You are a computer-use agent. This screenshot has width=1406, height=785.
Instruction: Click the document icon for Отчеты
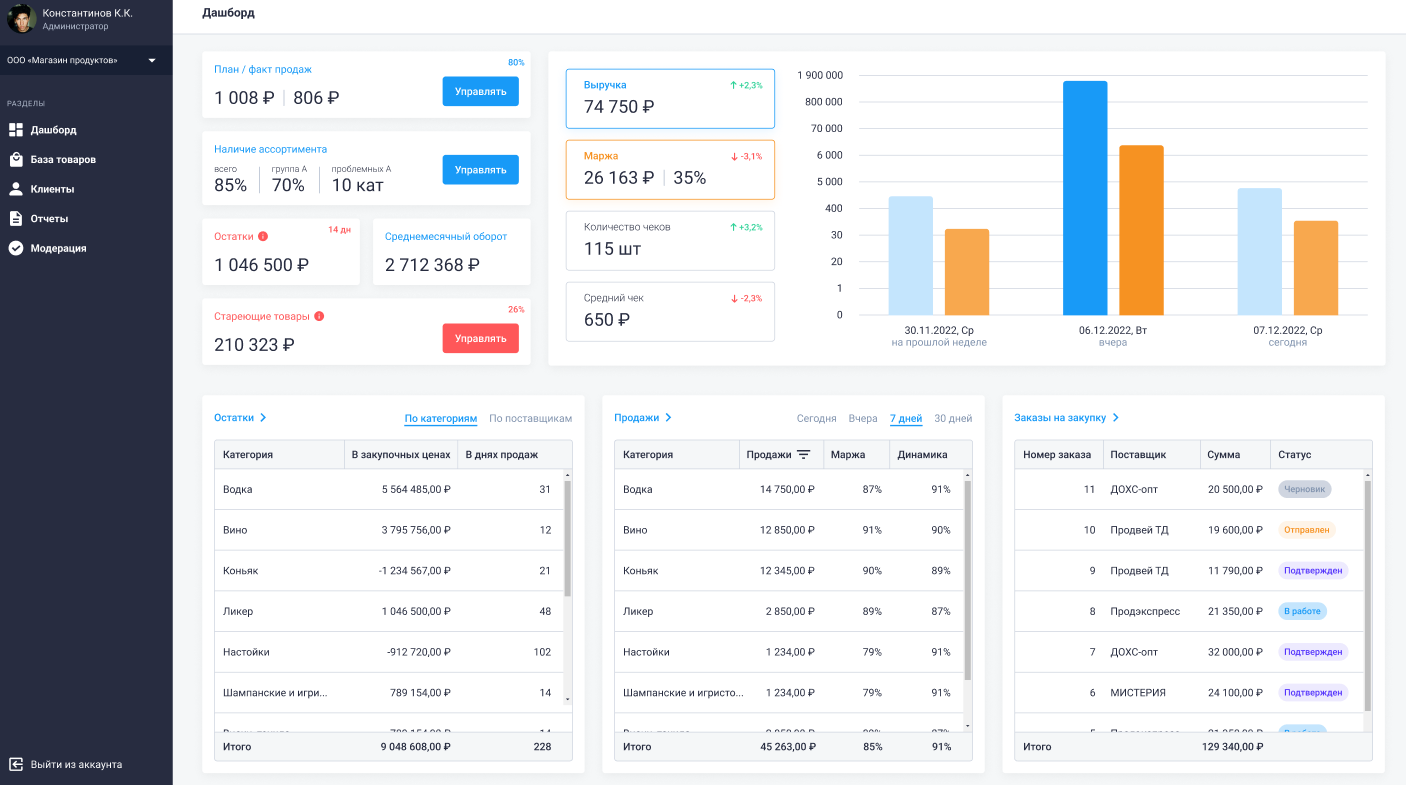(16, 218)
